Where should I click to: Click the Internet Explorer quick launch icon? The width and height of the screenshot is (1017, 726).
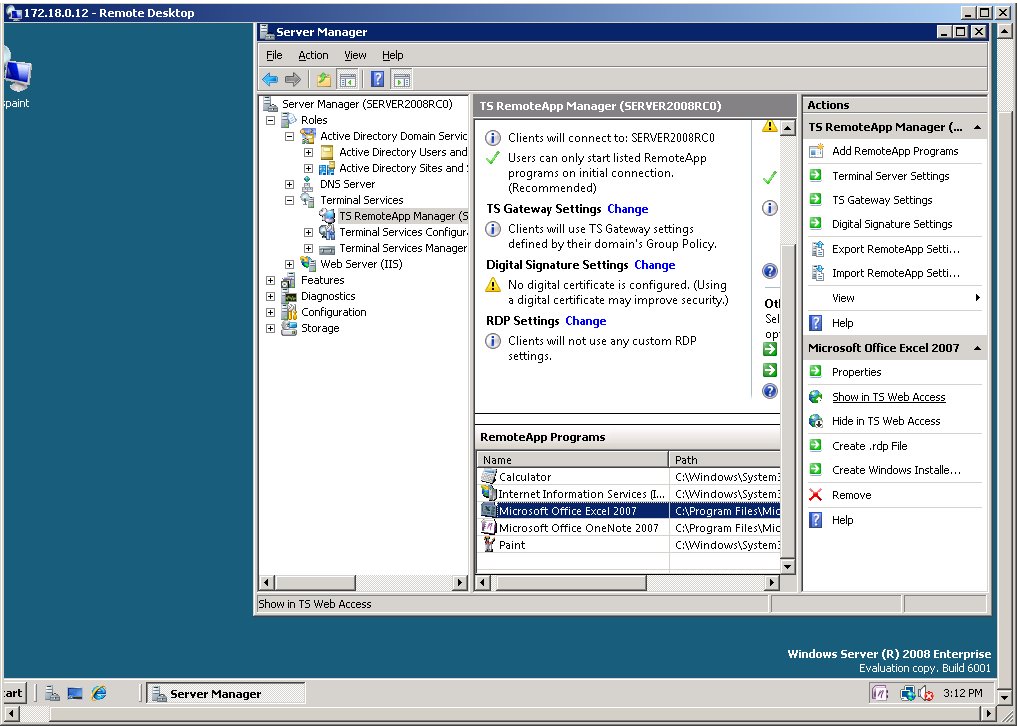click(99, 694)
